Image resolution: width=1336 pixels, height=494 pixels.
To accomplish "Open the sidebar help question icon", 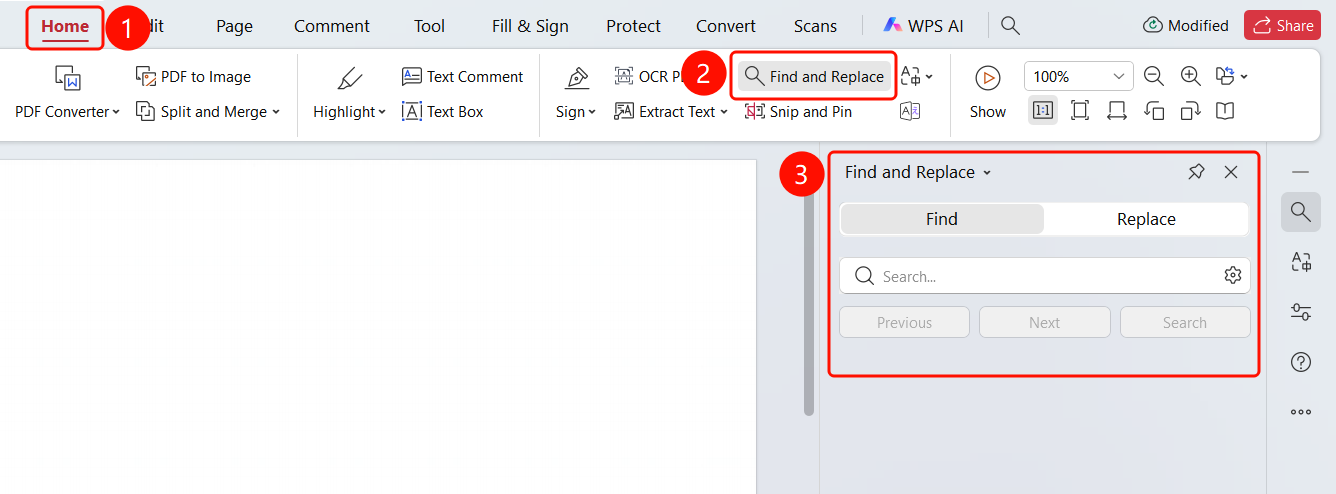I will (x=1301, y=362).
